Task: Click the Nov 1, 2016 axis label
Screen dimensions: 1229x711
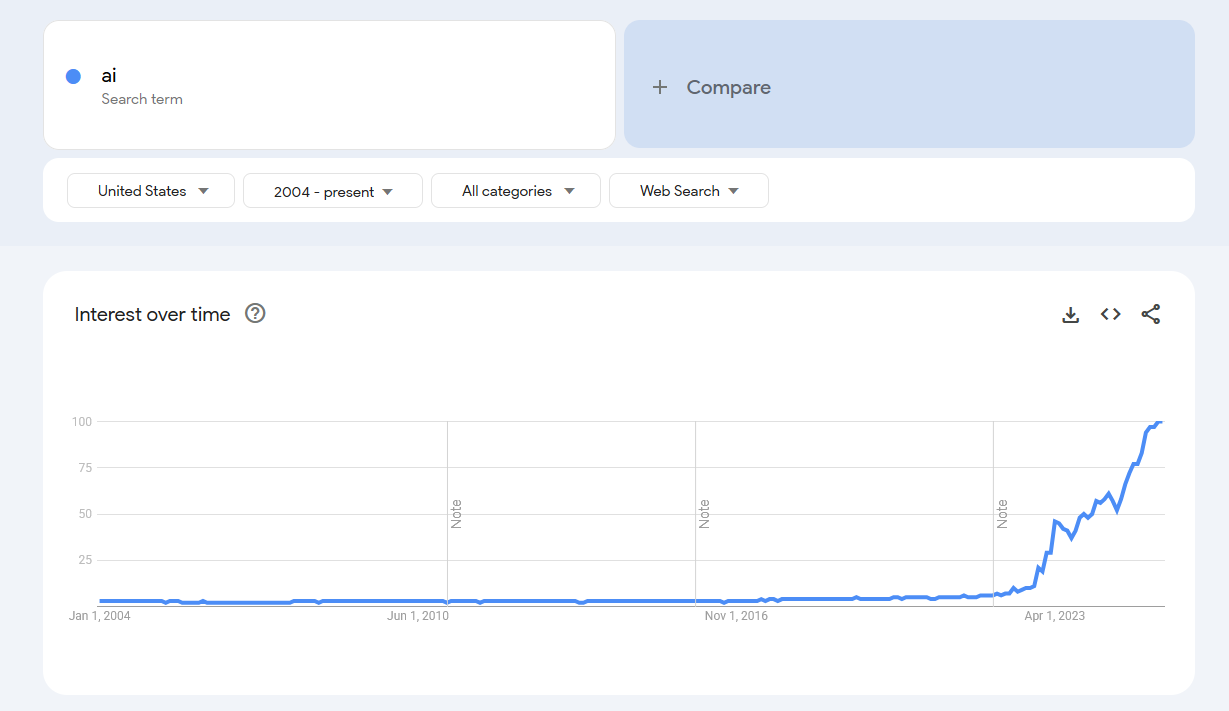Action: 736,616
